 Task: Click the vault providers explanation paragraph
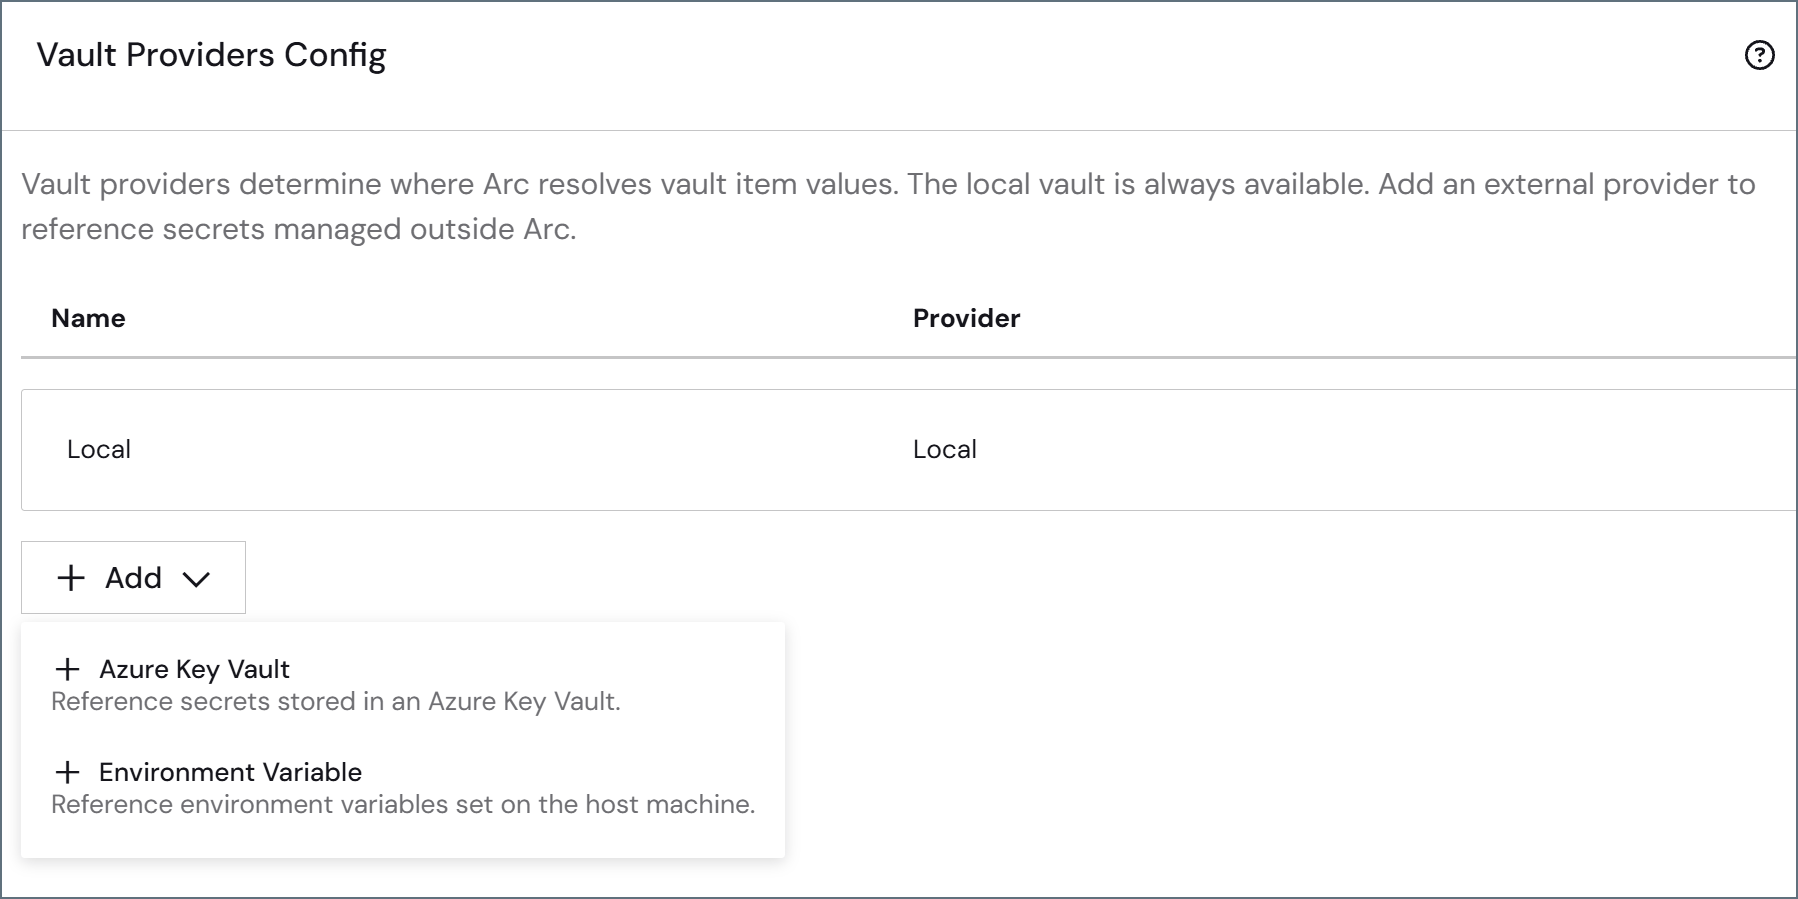click(888, 206)
